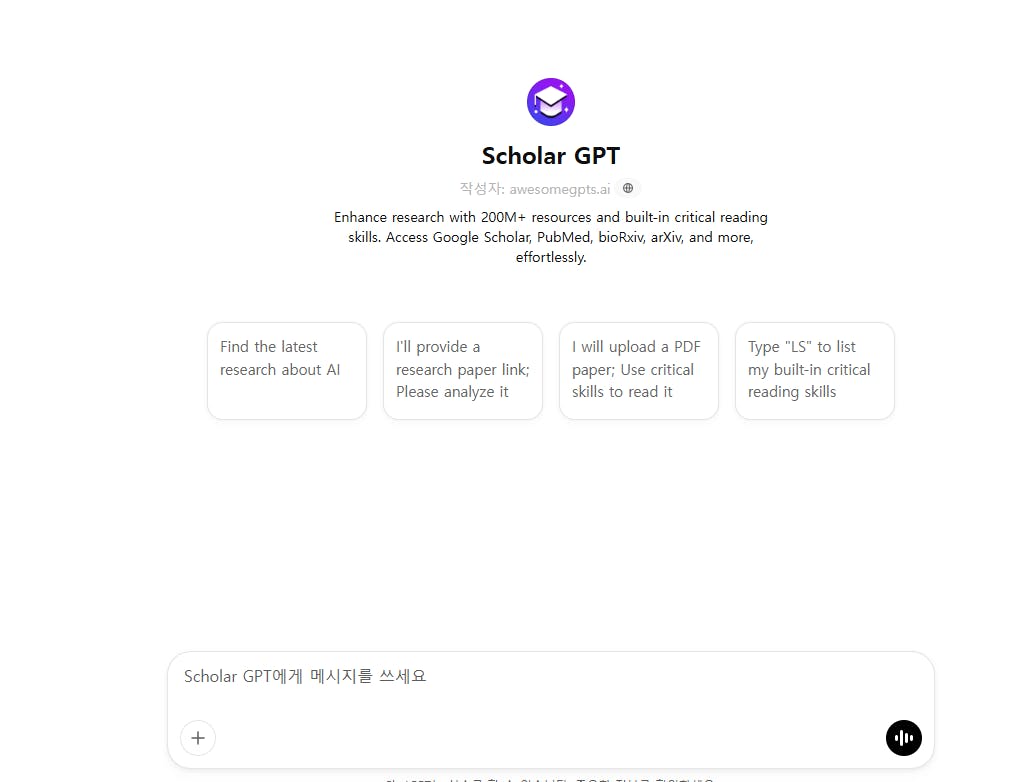1017x782 pixels.
Task: Click the word "effortlessly." ending the description
Action: point(551,257)
